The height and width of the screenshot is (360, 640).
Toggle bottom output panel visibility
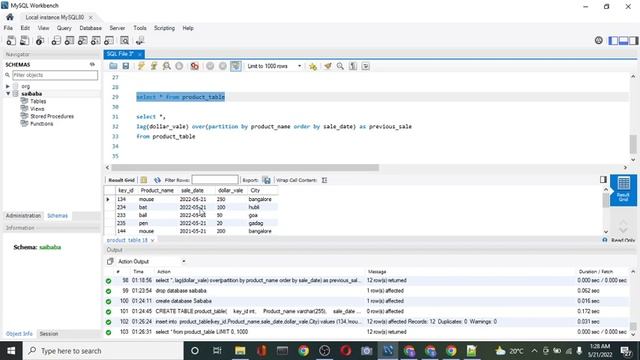[x=623, y=40]
